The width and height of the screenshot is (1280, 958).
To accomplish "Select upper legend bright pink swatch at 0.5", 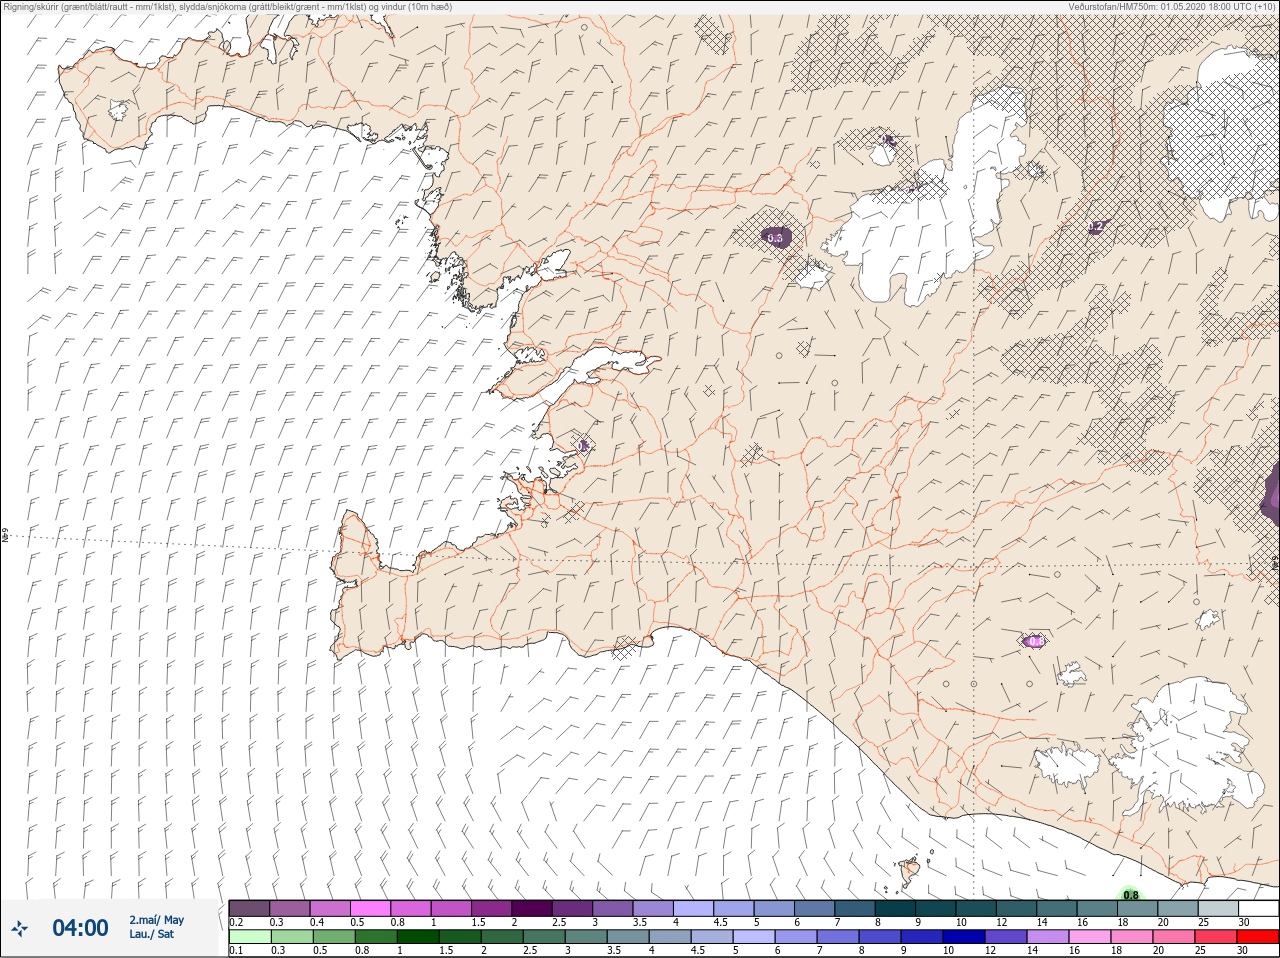I will point(370,908).
